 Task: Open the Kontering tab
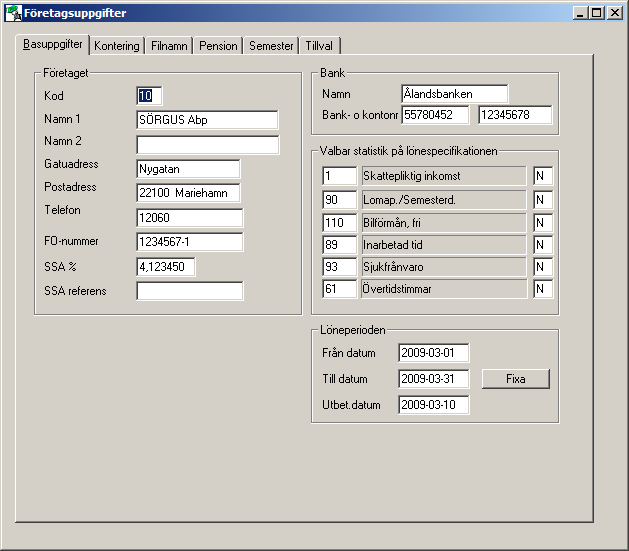[117, 46]
